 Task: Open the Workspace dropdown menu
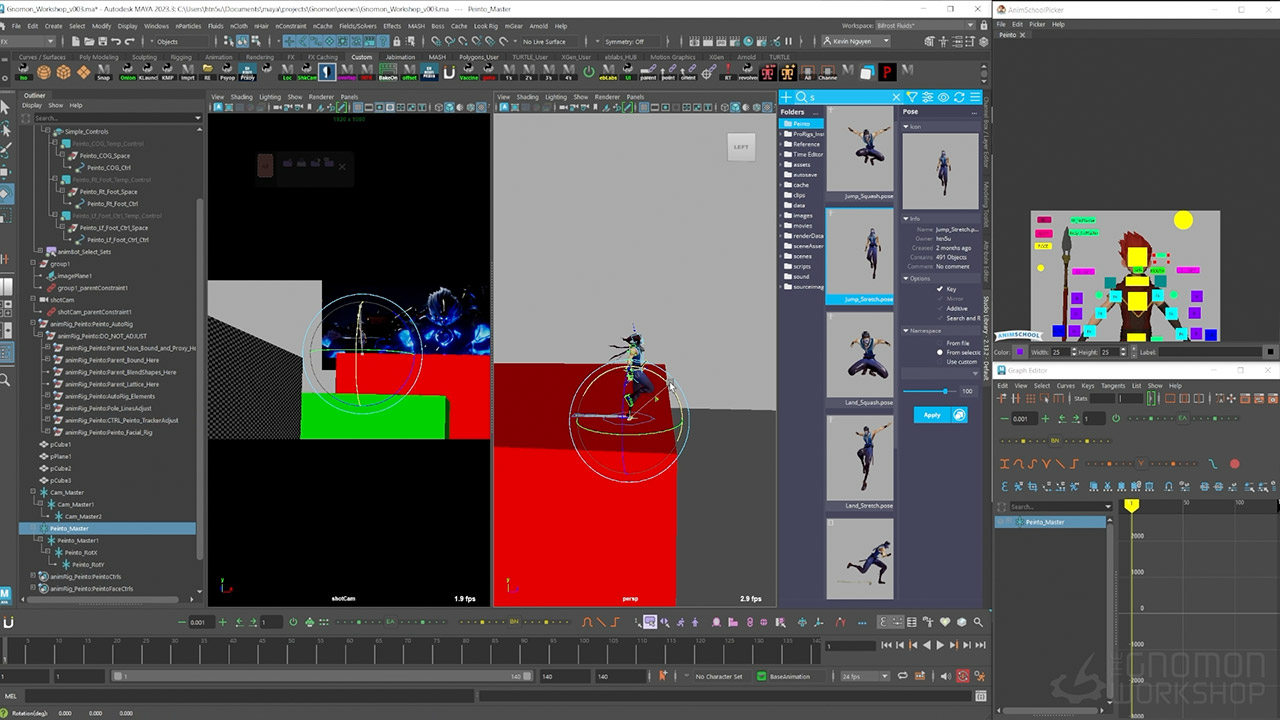click(x=925, y=25)
